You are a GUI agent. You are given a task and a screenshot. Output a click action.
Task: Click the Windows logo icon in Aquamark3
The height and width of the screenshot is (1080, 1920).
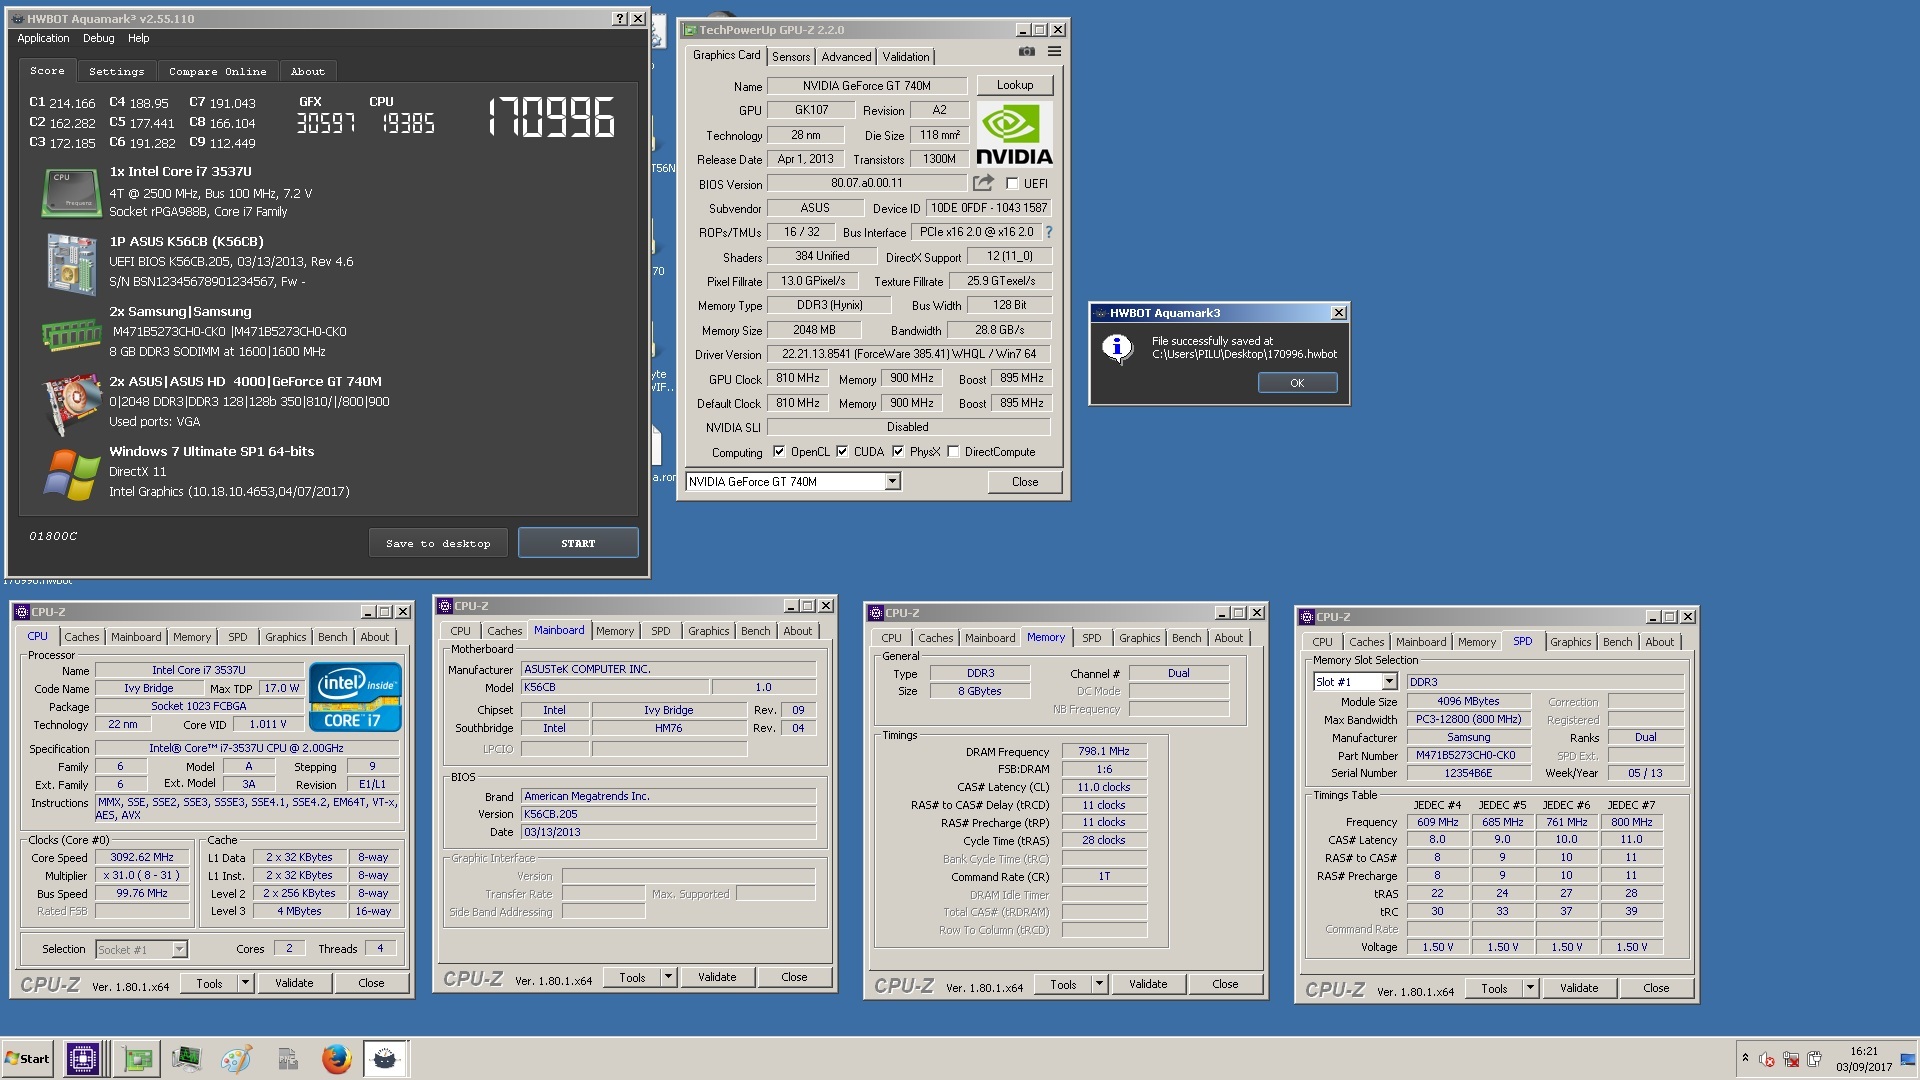tap(71, 474)
